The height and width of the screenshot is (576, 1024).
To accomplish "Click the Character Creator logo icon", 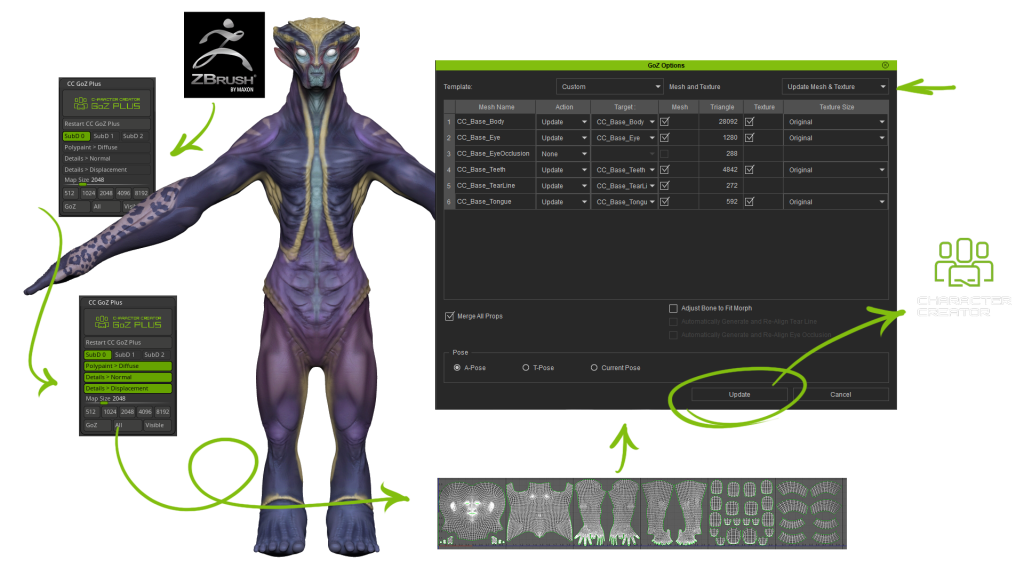I will pos(963,264).
